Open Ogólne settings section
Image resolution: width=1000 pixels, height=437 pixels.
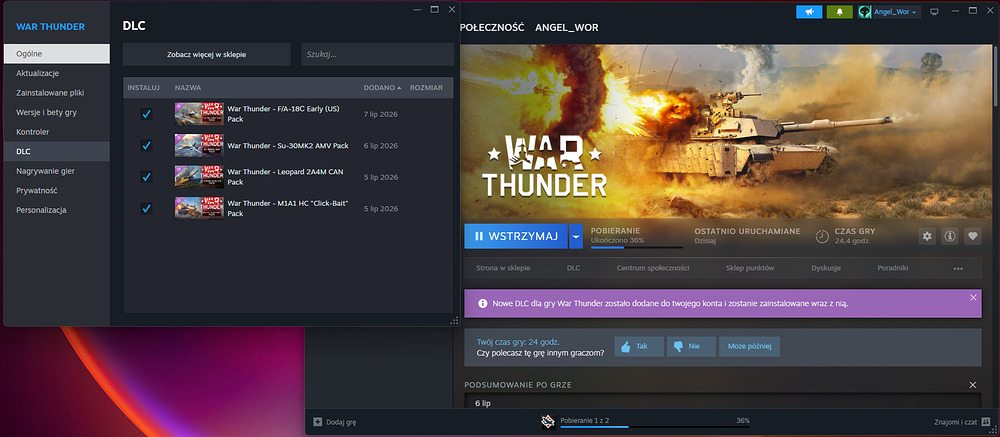[57, 54]
